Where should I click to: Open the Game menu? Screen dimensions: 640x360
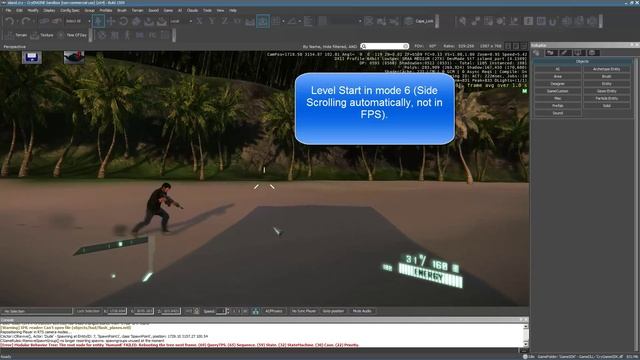(x=168, y=10)
